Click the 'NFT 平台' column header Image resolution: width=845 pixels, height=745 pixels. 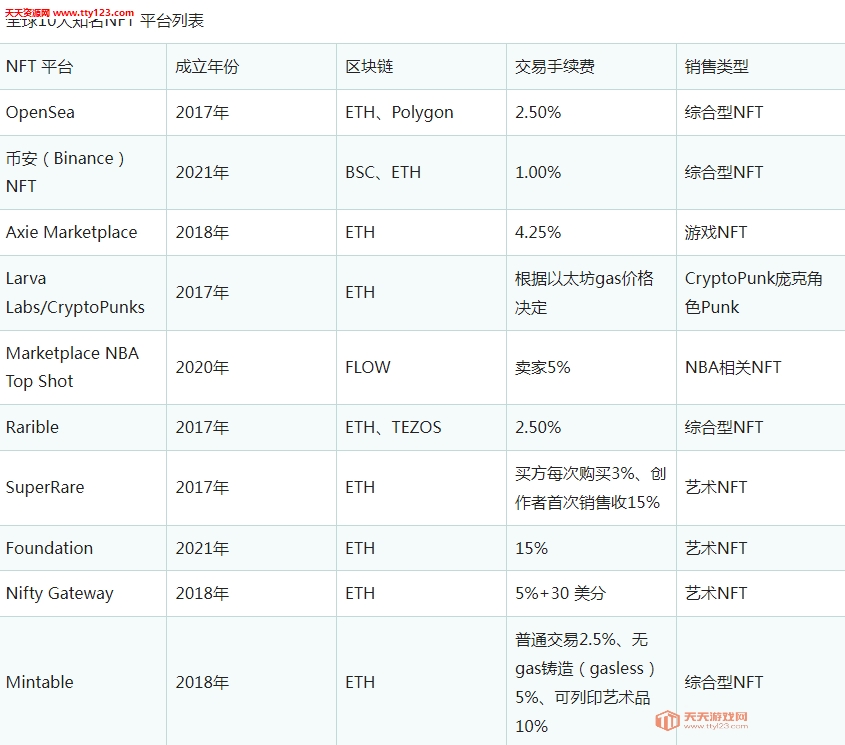[39, 67]
